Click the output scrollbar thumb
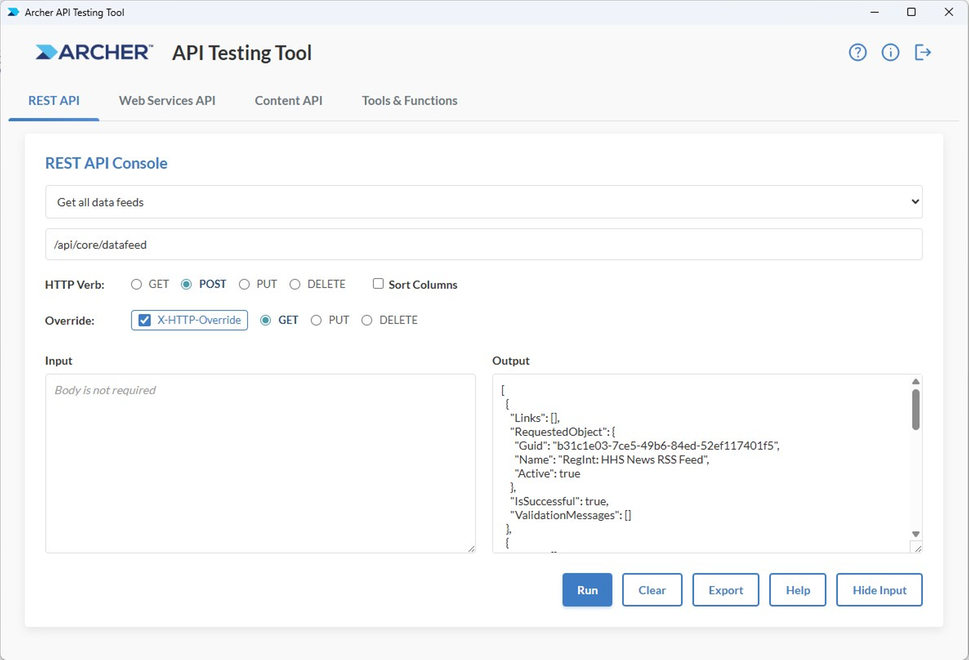Image resolution: width=969 pixels, height=660 pixels. click(x=916, y=409)
